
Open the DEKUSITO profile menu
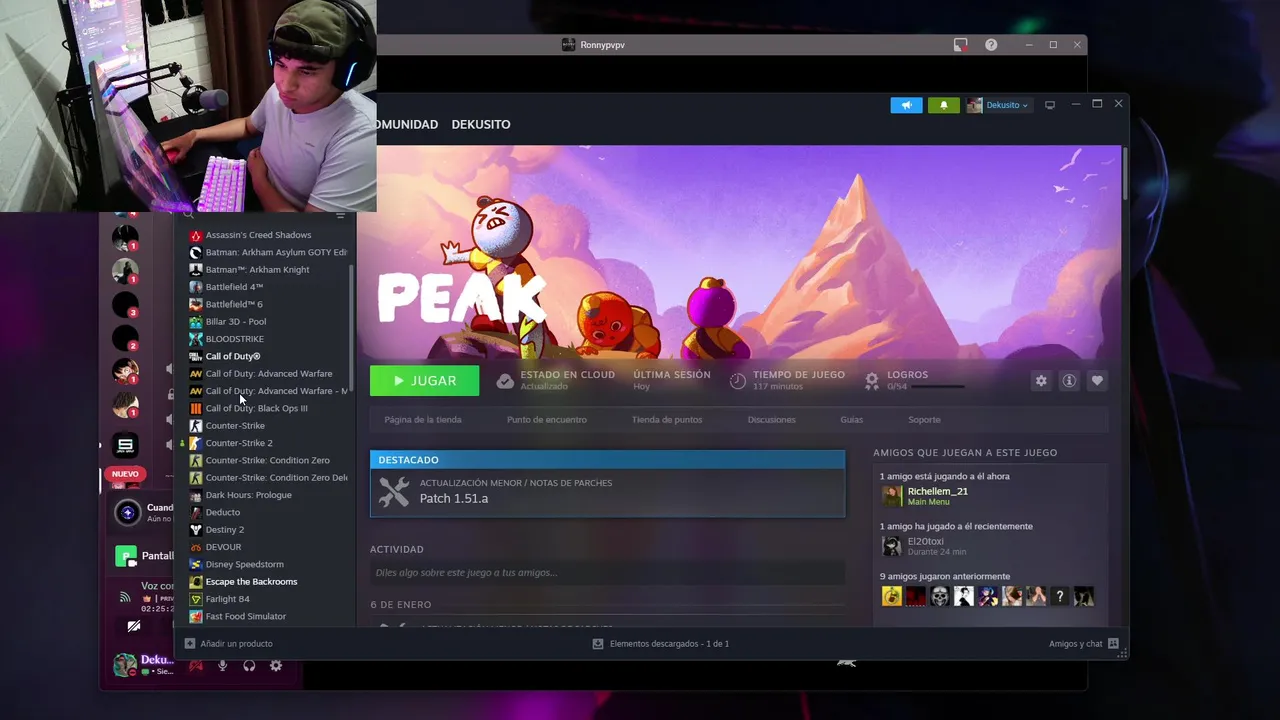481,124
